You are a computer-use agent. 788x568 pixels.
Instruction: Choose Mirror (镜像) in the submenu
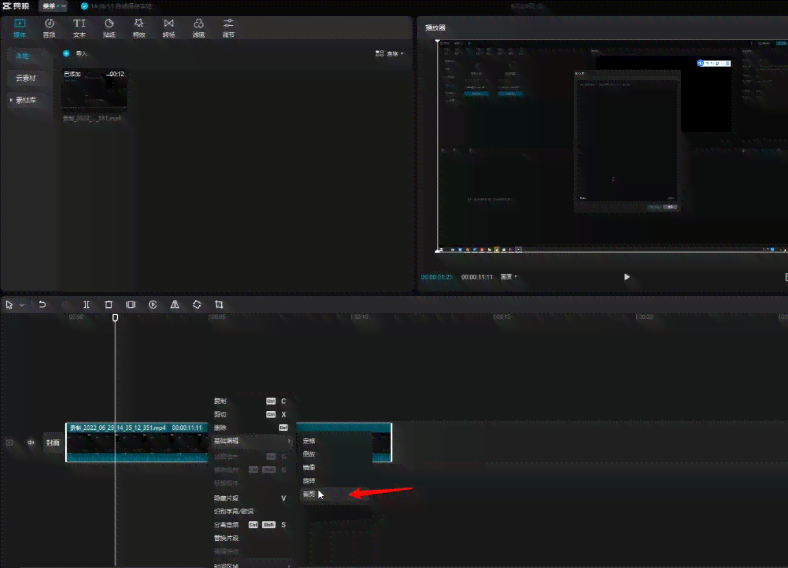[336, 467]
